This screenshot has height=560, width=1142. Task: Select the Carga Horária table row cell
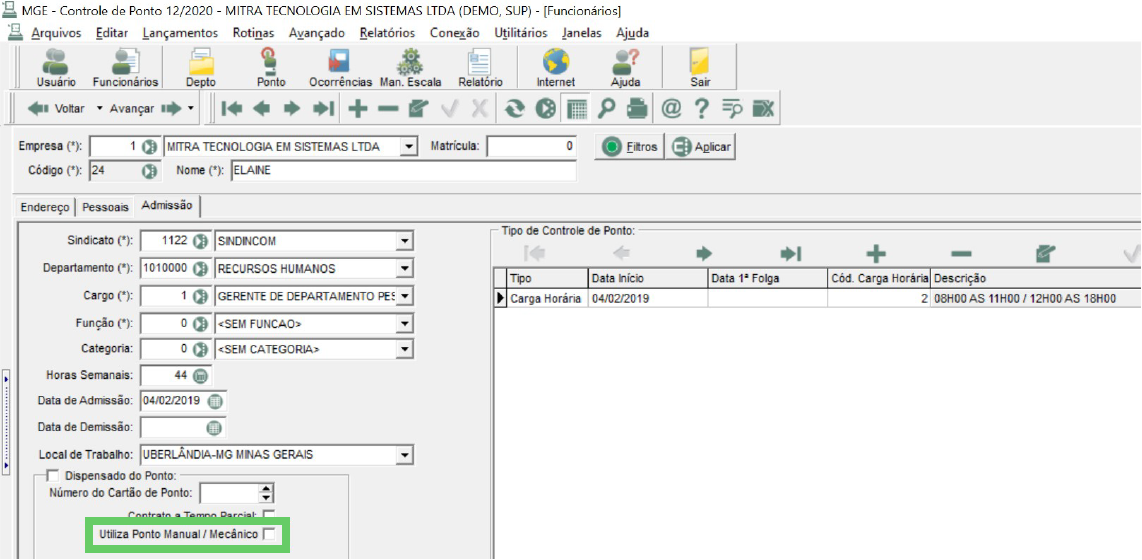(x=546, y=299)
